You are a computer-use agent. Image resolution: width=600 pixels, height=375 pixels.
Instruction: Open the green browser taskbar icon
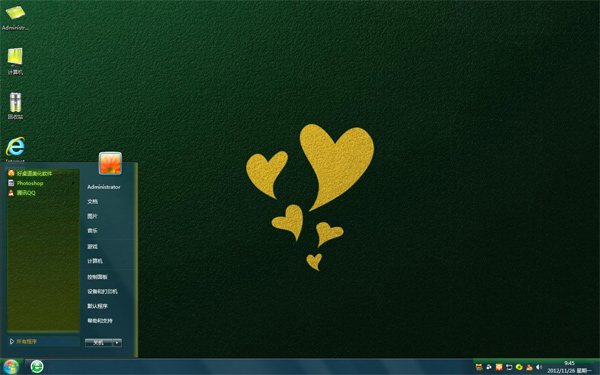coord(37,367)
